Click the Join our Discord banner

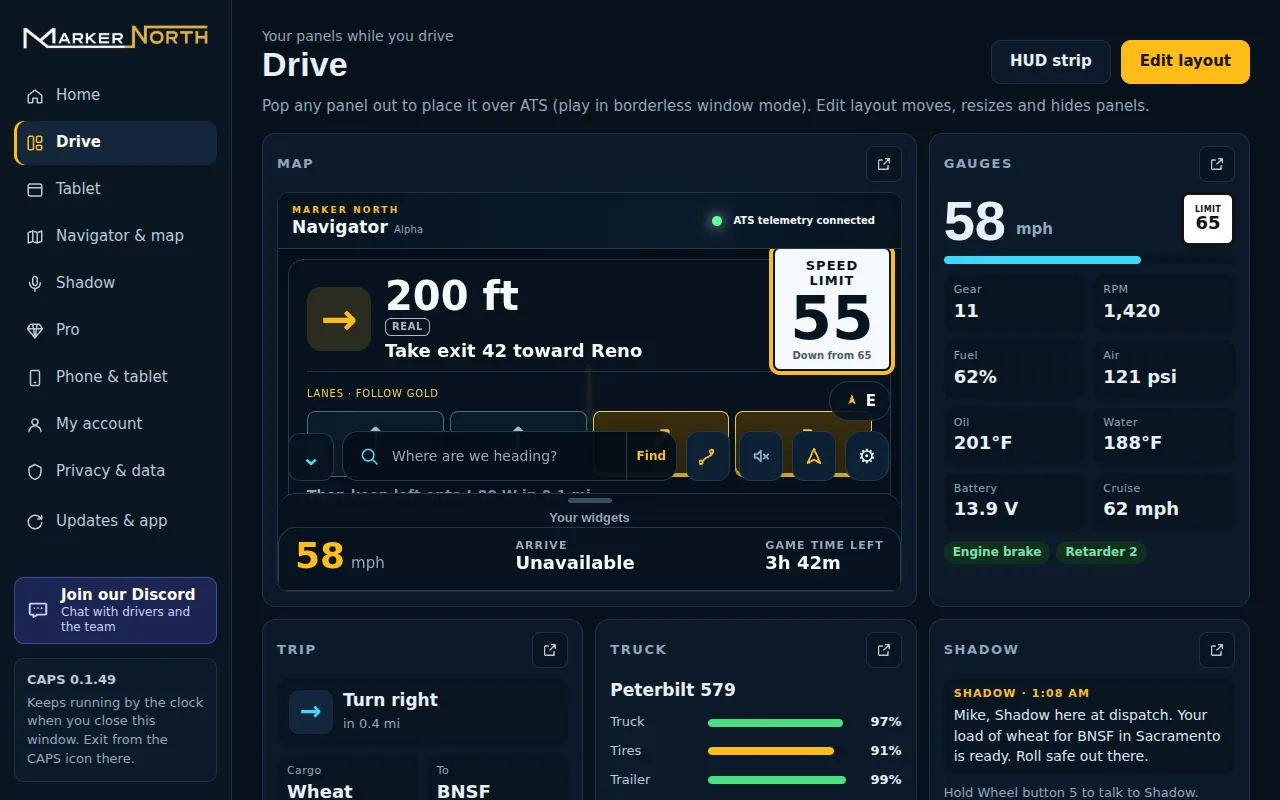tap(115, 610)
